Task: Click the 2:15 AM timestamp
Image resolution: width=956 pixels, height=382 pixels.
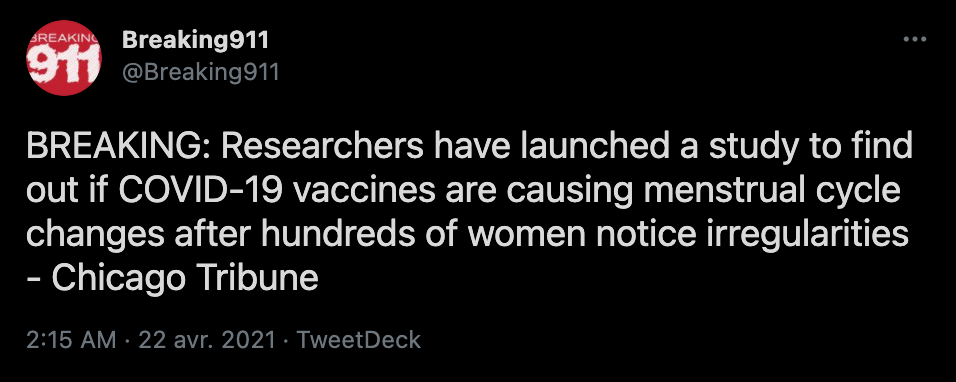Action: 71,340
